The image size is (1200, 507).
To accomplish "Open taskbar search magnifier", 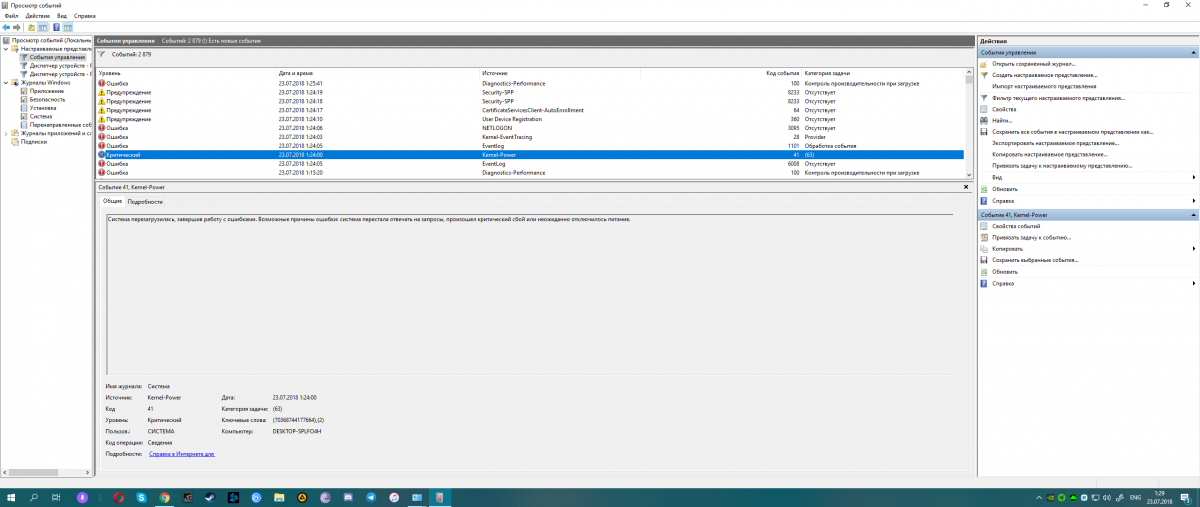I will pyautogui.click(x=35, y=497).
